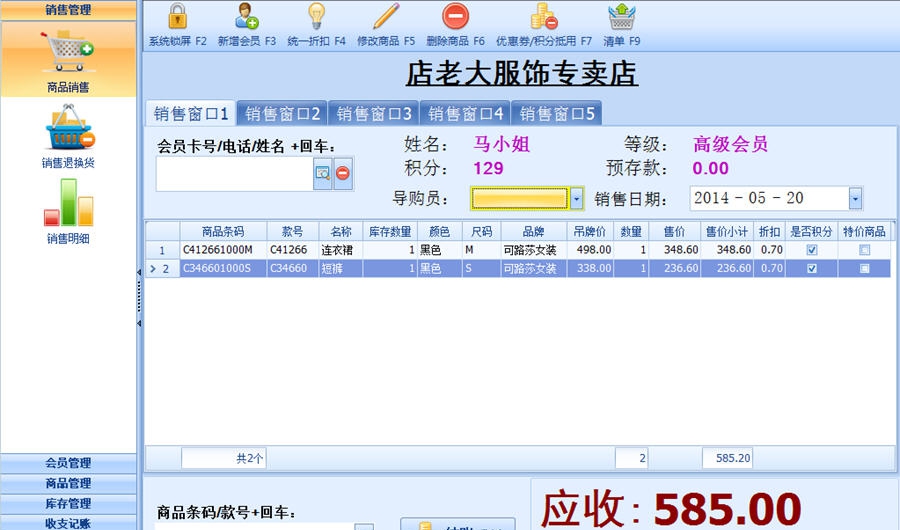This screenshot has width=900, height=530.
Task: Select row 2 header in sales grid
Action: tap(162, 268)
